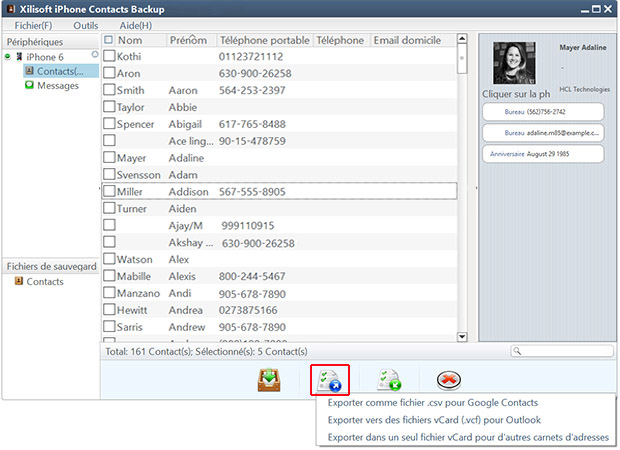Select the Turner Aiden row
This screenshot has height=450, width=620.
coord(279,208)
